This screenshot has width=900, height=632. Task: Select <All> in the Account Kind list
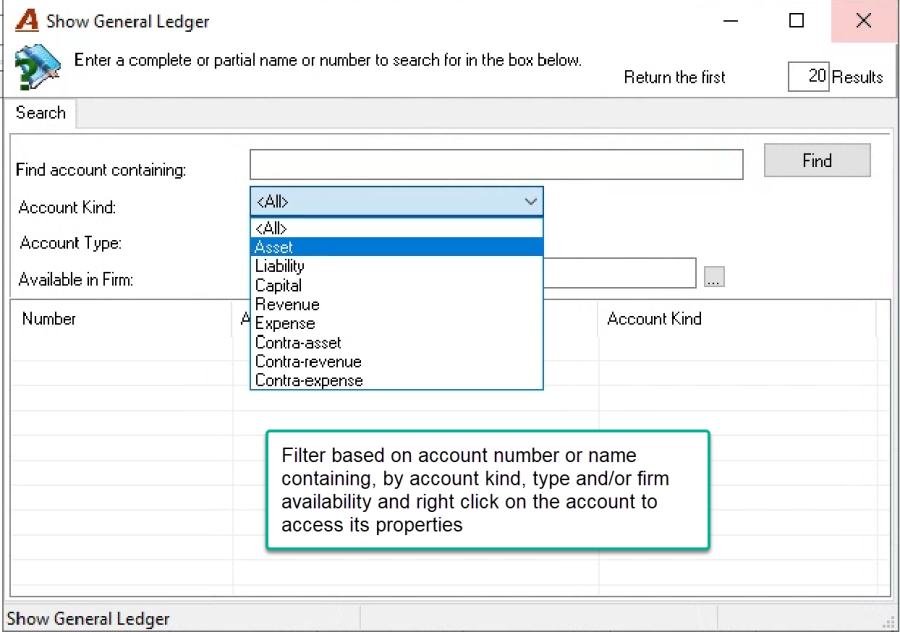point(397,228)
